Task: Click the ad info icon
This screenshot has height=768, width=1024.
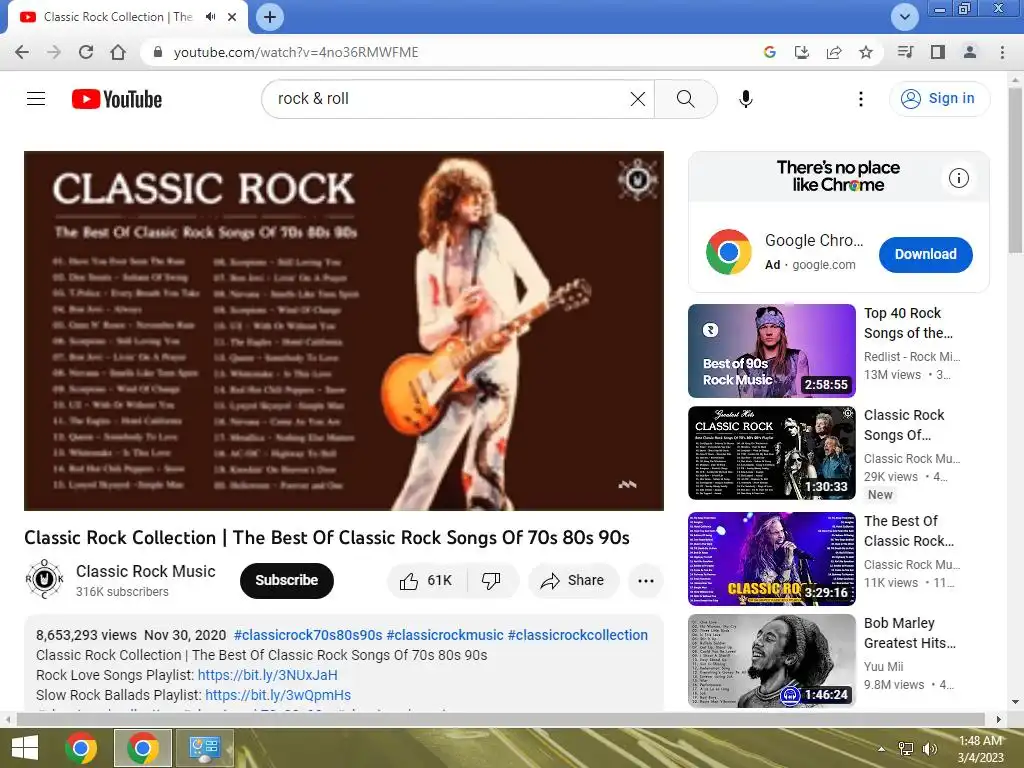Action: pyautogui.click(x=959, y=178)
